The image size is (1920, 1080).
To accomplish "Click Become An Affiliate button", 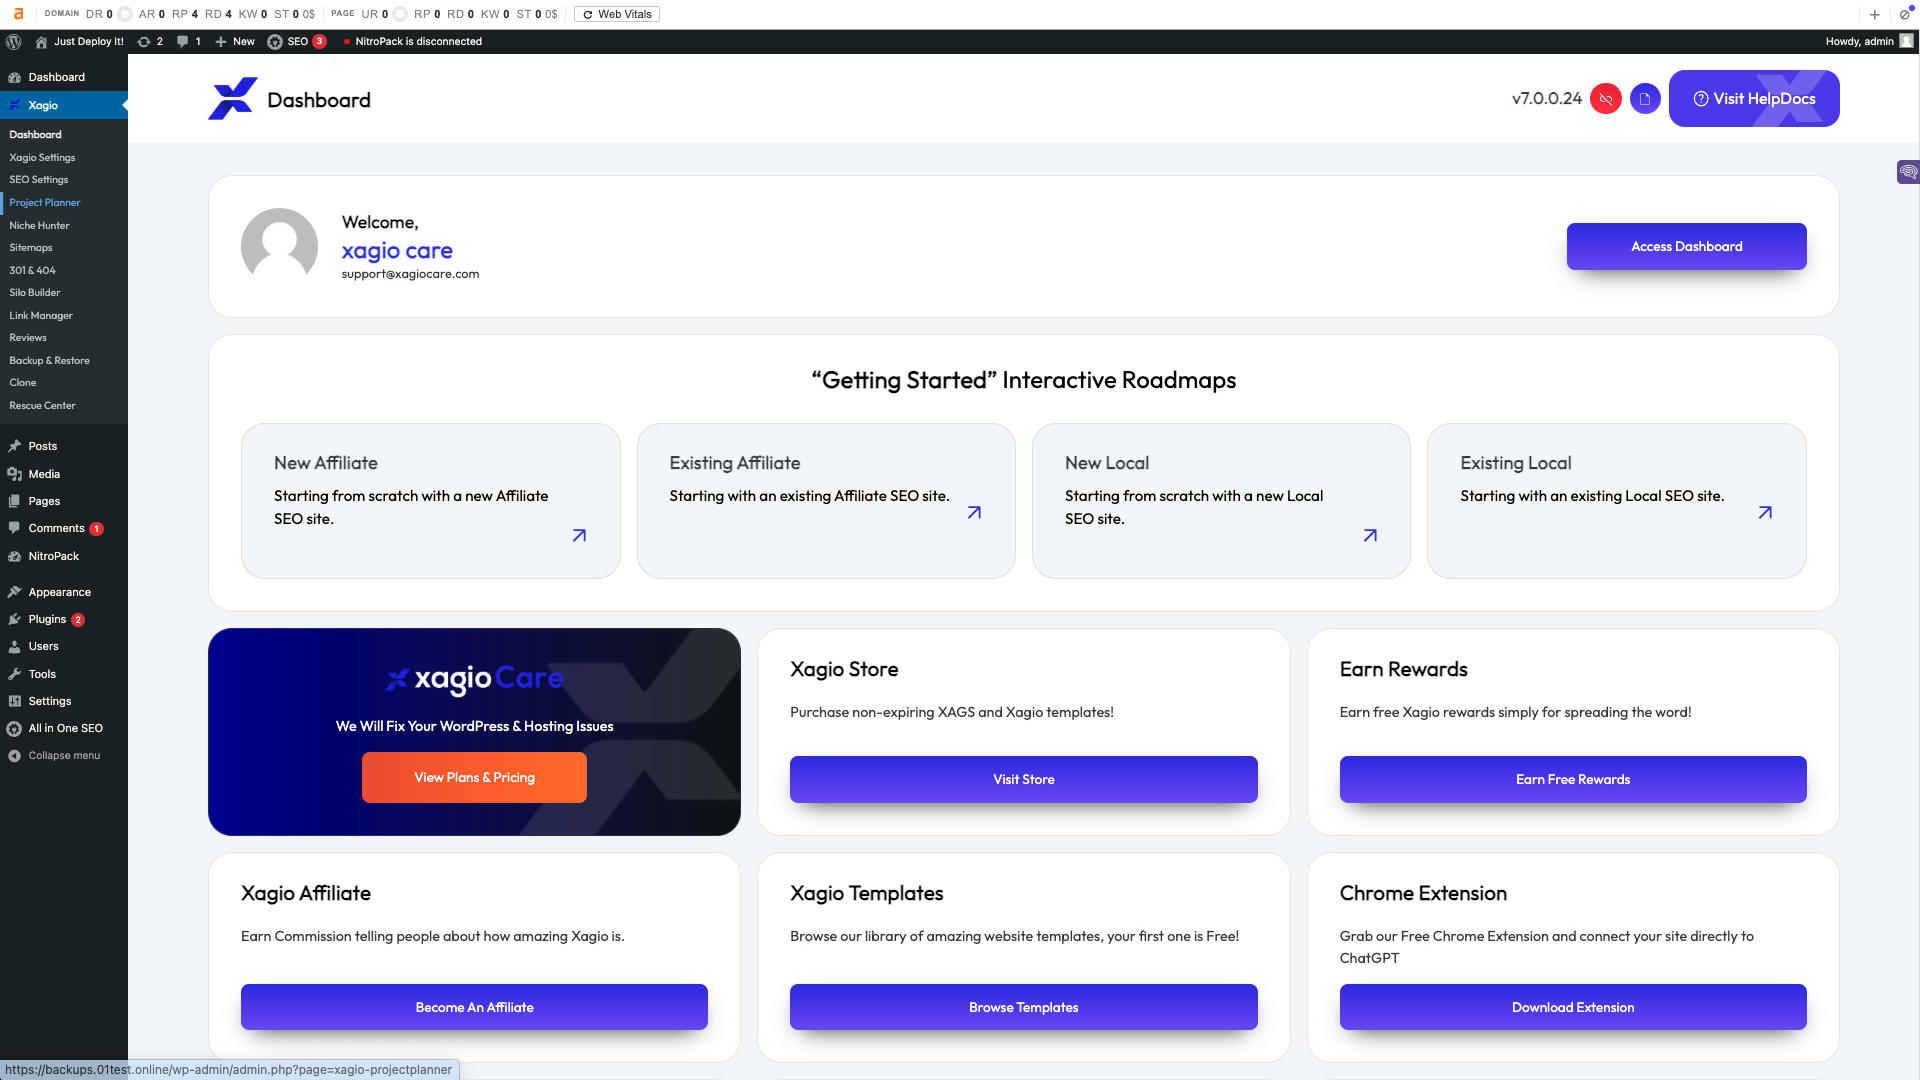I will 474,1008.
